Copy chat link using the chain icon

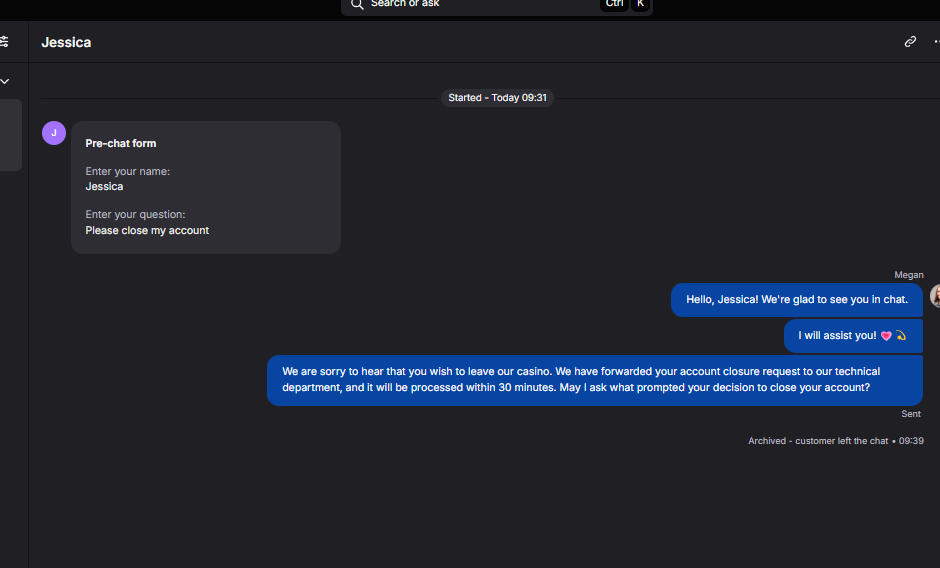[910, 41]
